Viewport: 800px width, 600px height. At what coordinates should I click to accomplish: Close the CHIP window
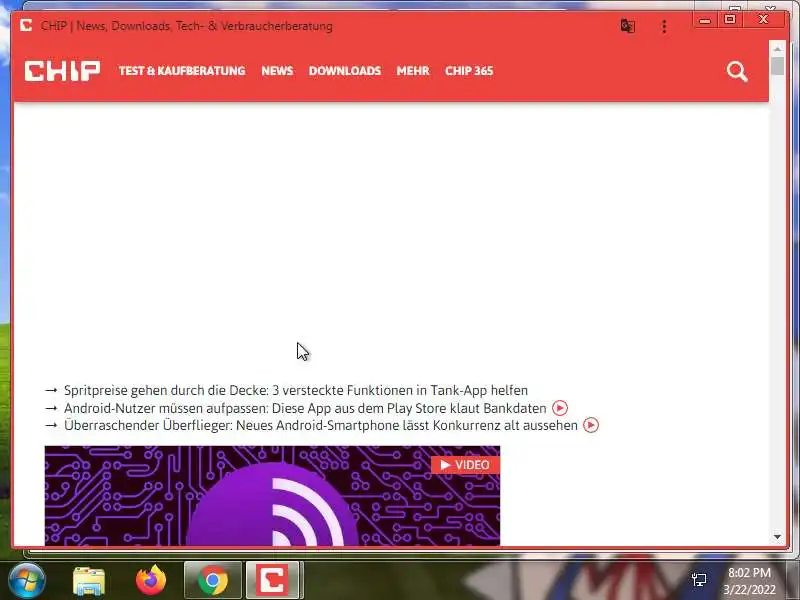(x=764, y=19)
